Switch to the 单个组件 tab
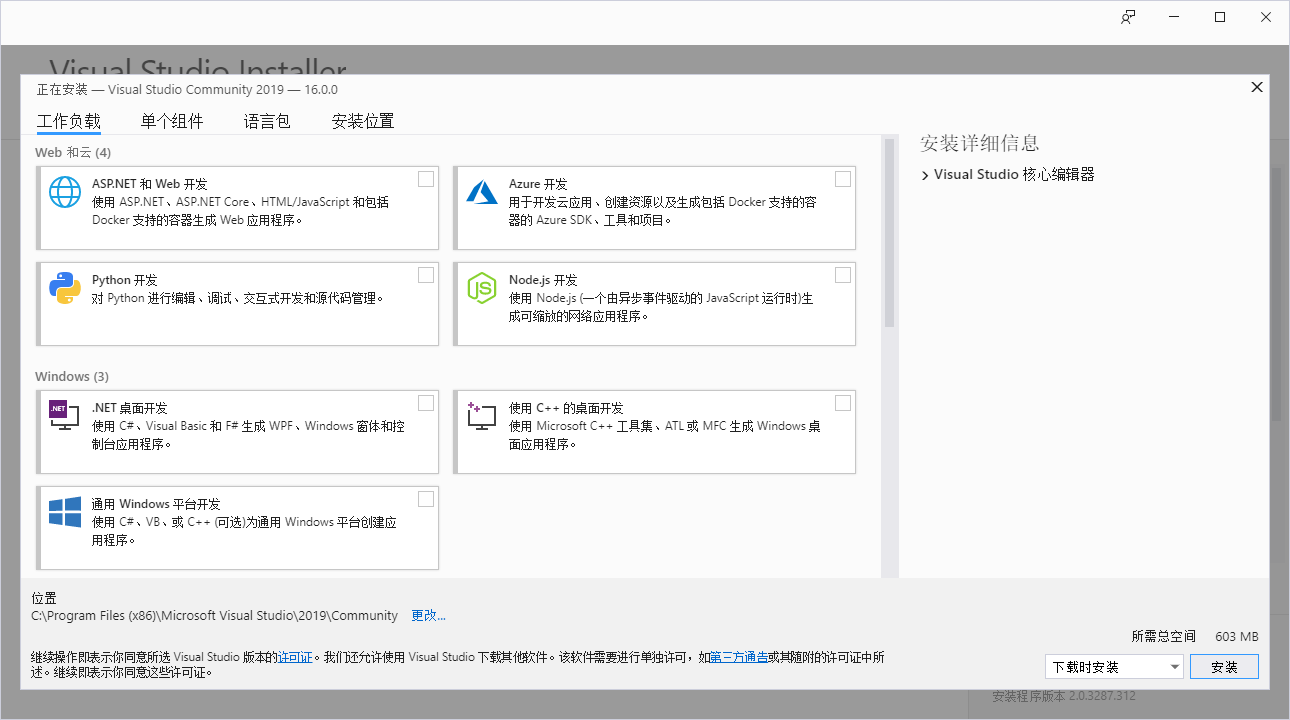The width and height of the screenshot is (1290, 720). click(x=172, y=122)
